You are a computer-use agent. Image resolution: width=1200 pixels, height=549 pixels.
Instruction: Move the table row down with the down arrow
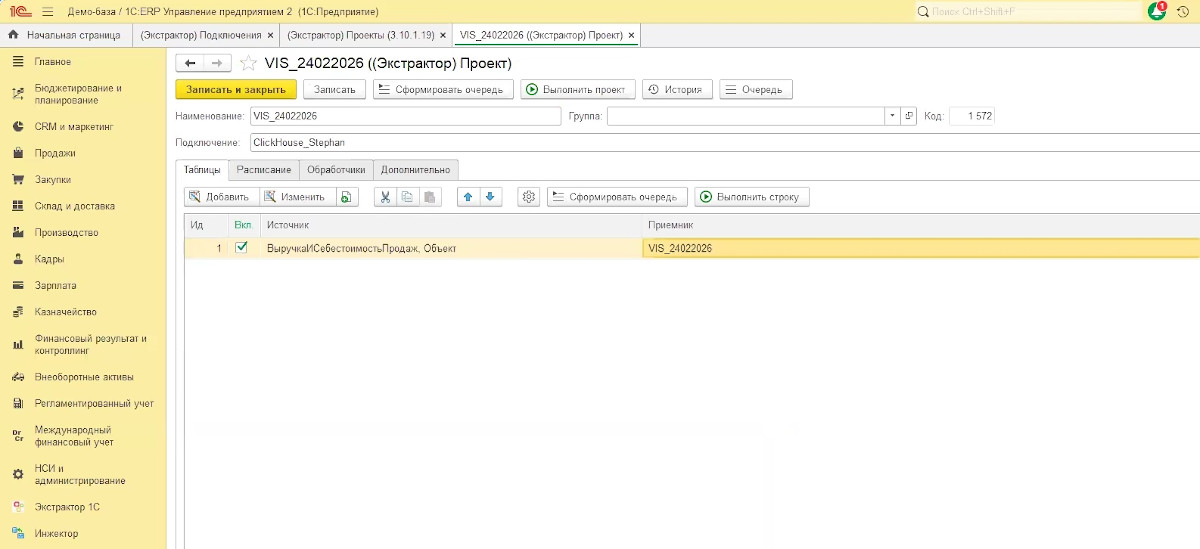pos(490,197)
